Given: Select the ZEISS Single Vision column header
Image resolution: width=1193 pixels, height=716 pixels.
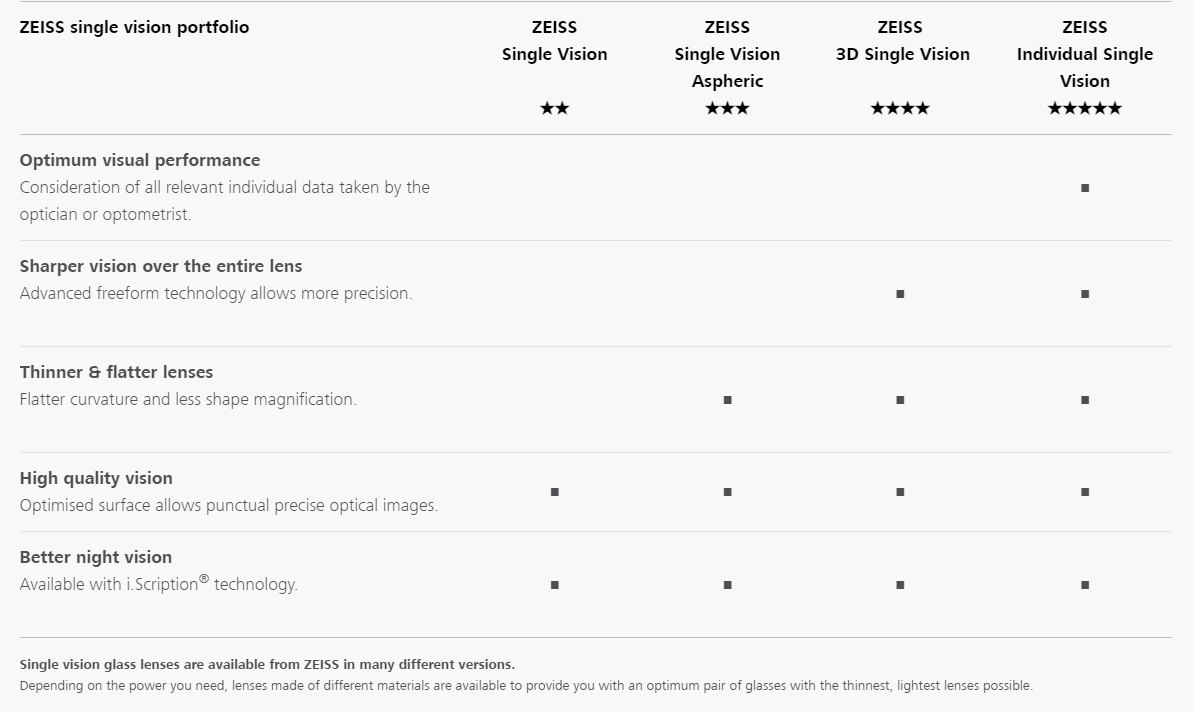Looking at the screenshot, I should pyautogui.click(x=554, y=41).
